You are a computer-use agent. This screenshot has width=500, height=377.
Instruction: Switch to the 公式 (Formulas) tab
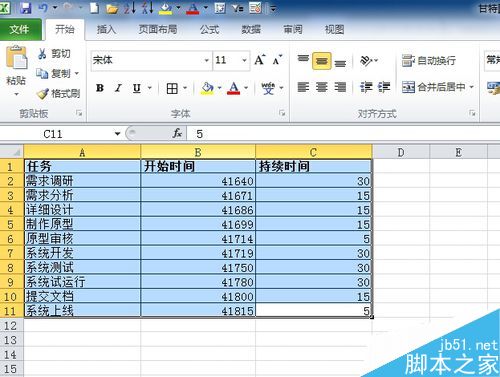[209, 30]
